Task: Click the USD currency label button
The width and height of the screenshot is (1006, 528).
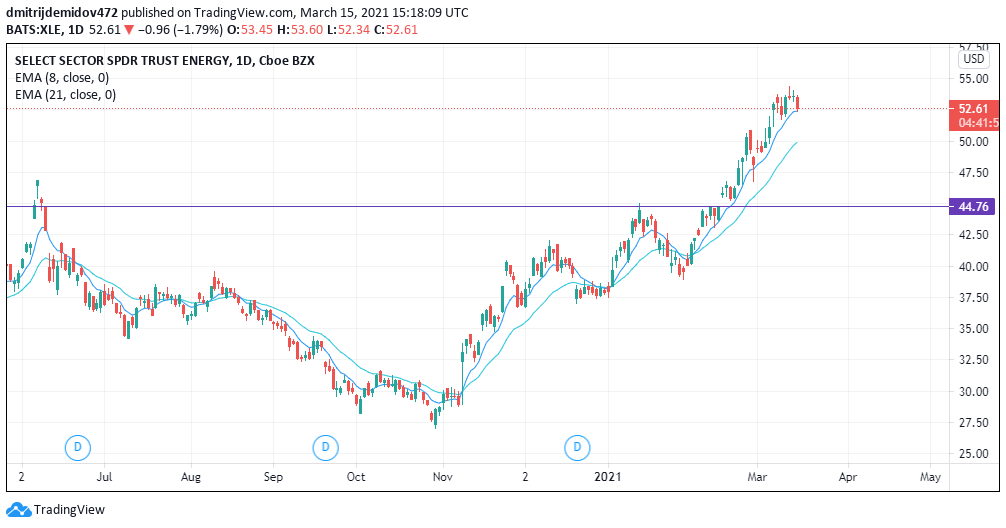Action: [x=973, y=59]
